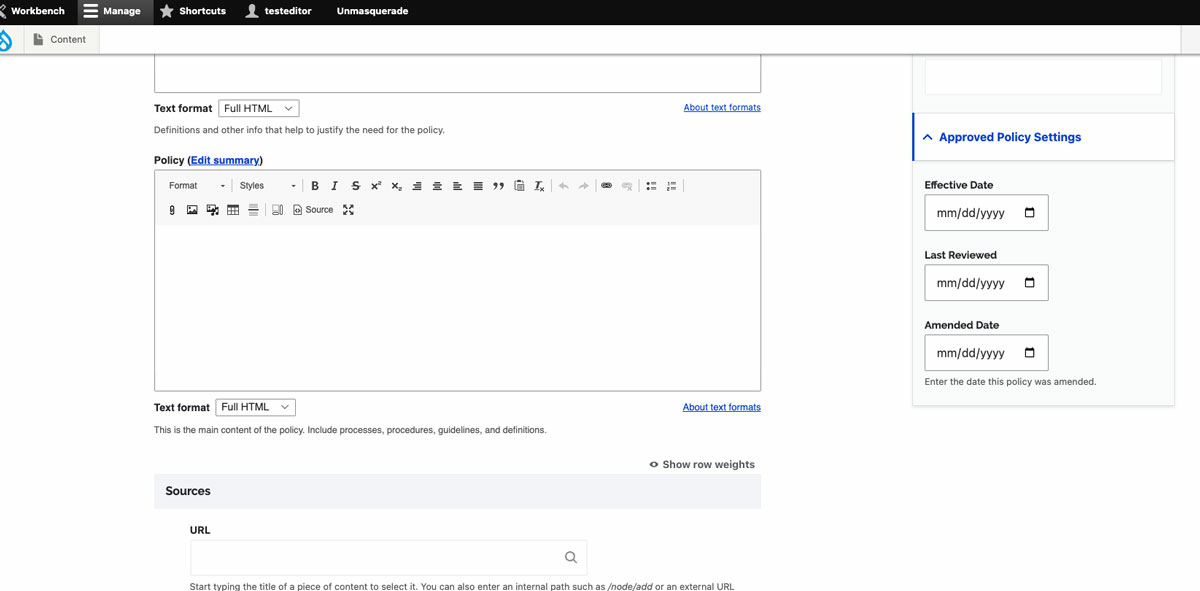Focus the Sources URL input field
Screen dimensions: 1200x591
click(388, 557)
